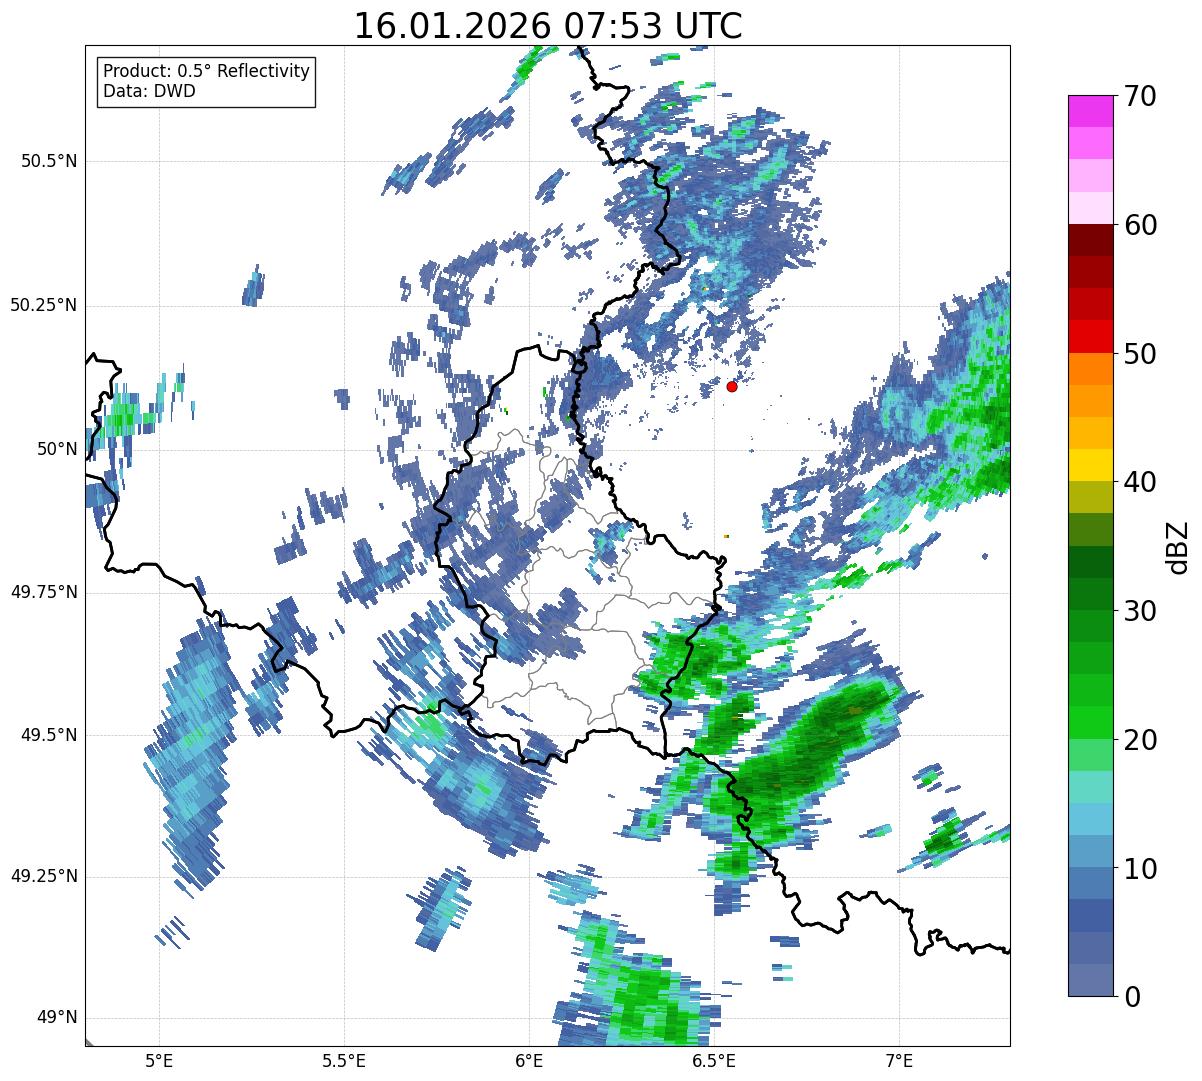
Task: Click the 7°E longitude label
Action: click(x=899, y=1060)
